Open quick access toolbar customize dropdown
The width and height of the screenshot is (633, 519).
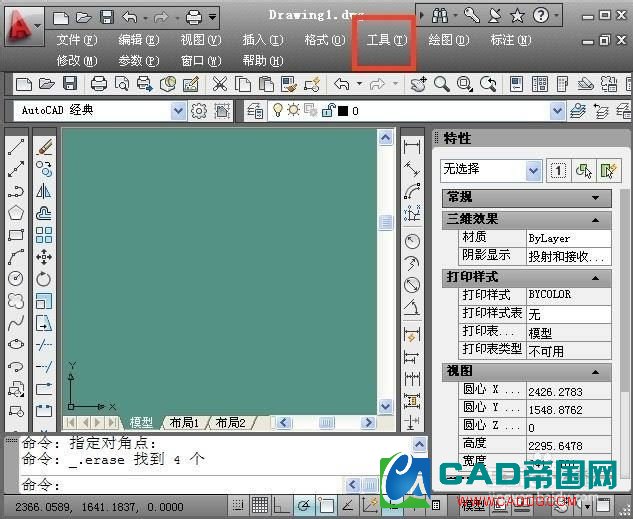[x=212, y=17]
